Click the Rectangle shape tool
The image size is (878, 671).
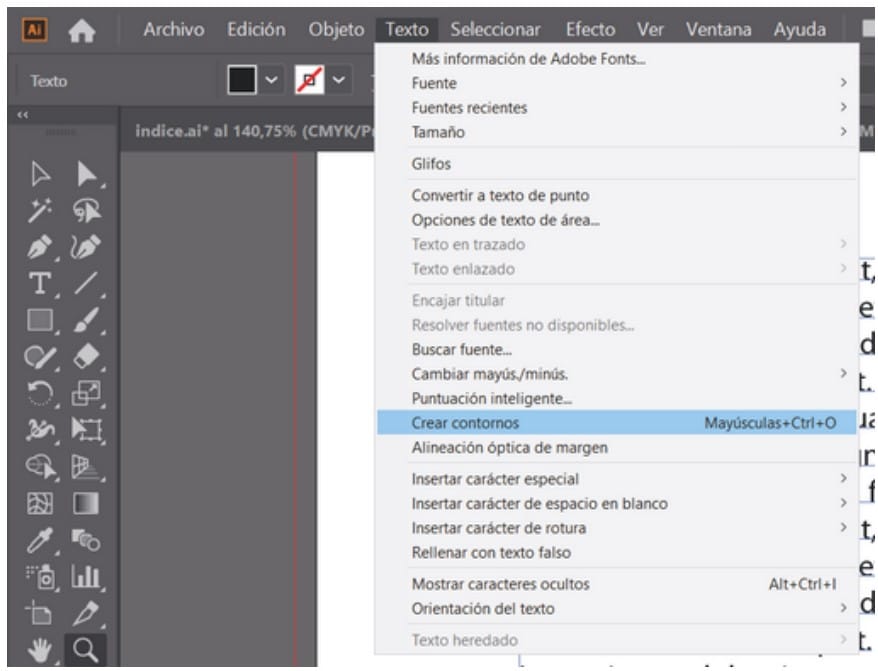click(40, 321)
